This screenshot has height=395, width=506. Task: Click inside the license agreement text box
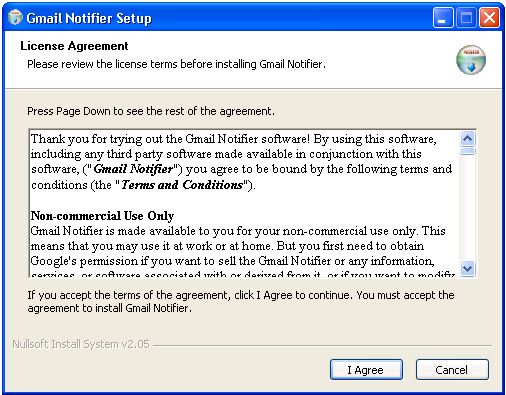pyautogui.click(x=245, y=203)
